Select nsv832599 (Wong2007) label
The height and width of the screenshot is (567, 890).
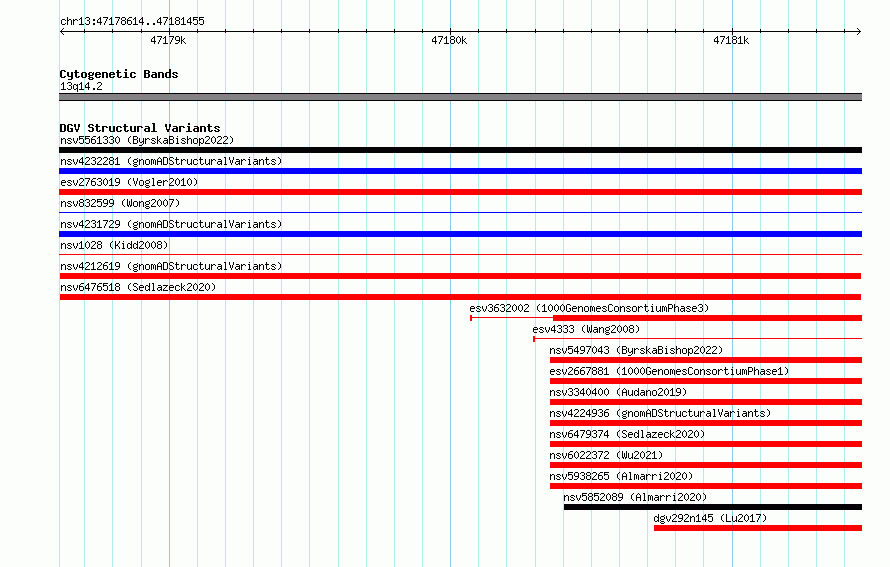click(x=120, y=203)
